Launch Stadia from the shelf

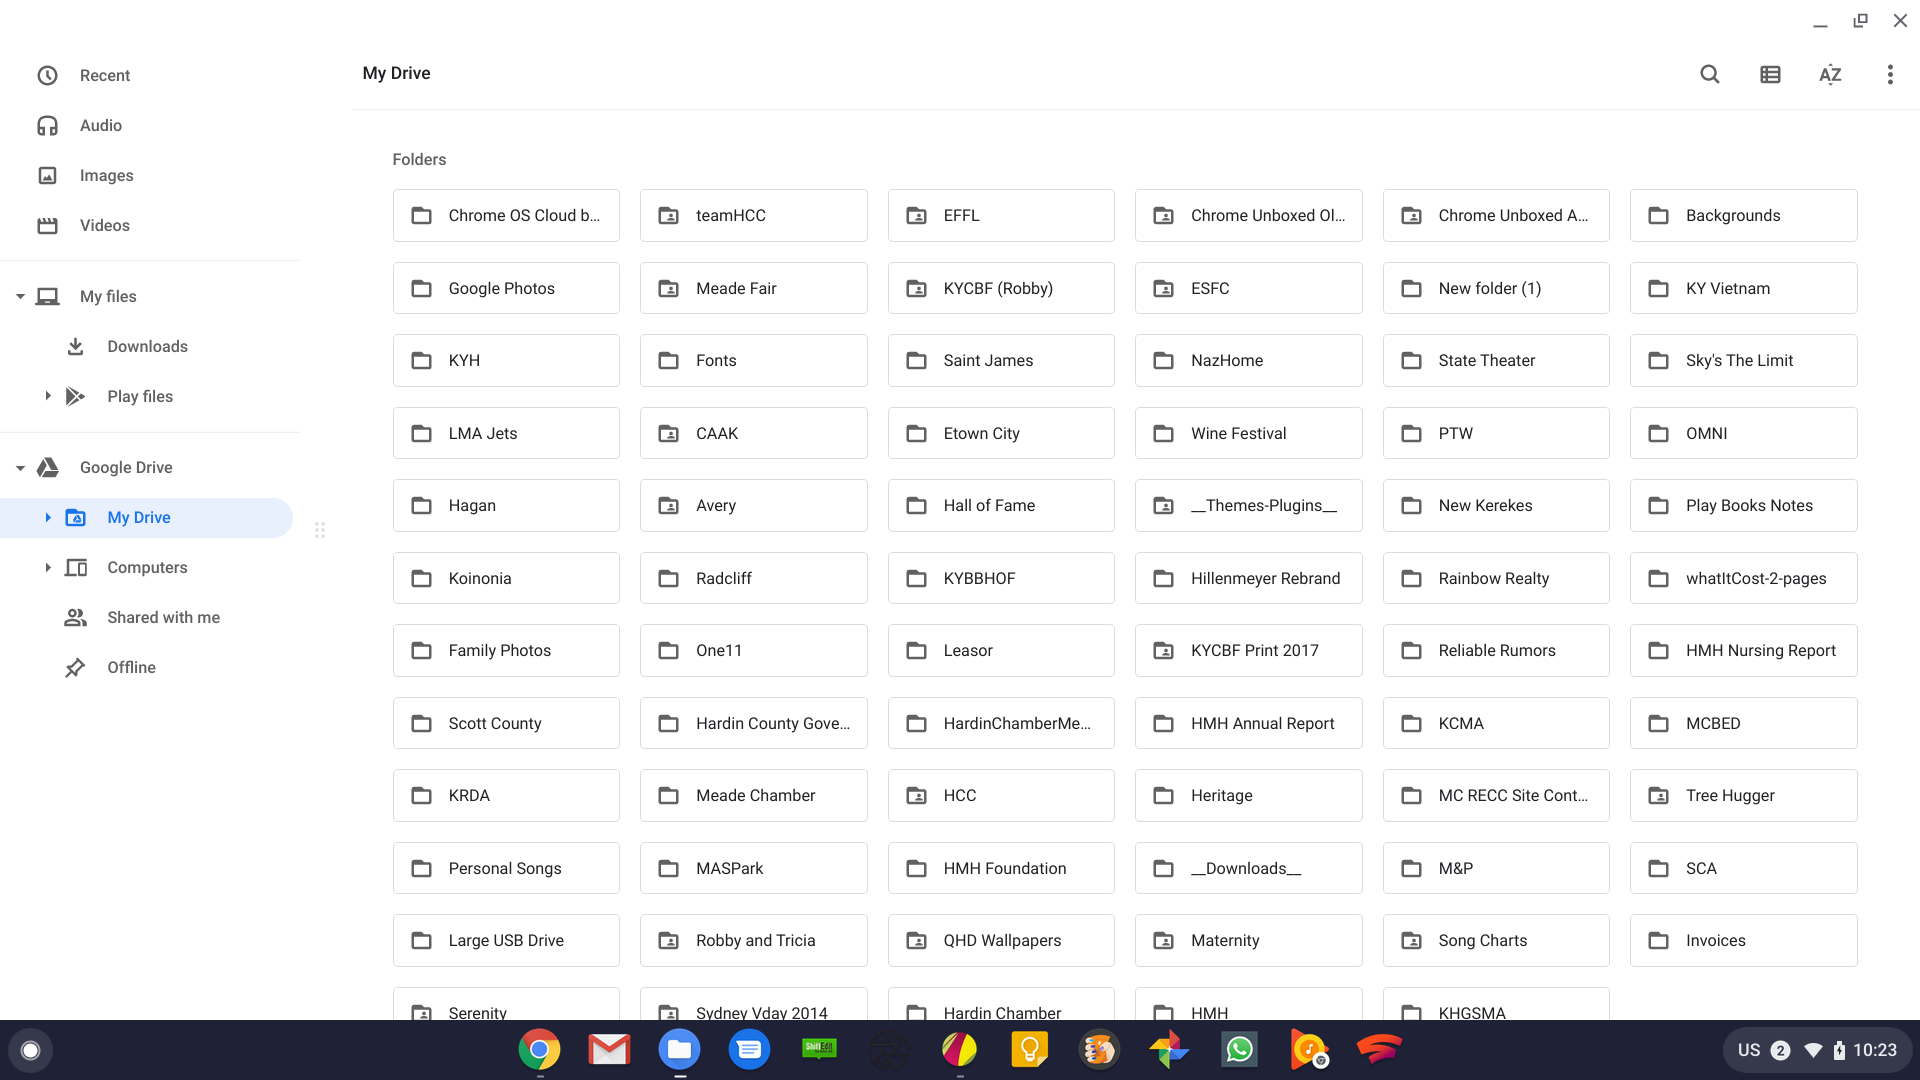pyautogui.click(x=1379, y=1049)
